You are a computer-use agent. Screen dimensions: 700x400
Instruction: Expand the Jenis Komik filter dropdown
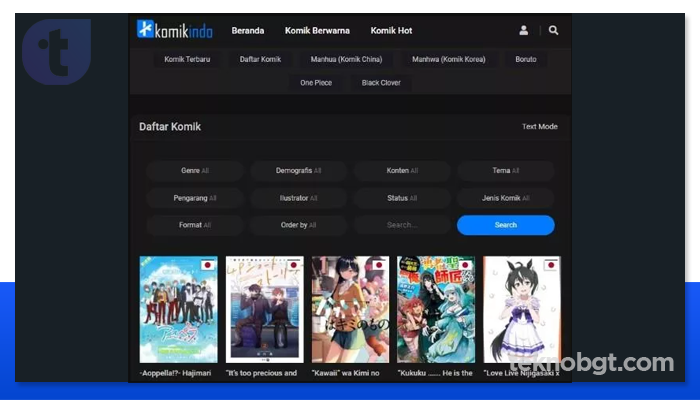[506, 198]
